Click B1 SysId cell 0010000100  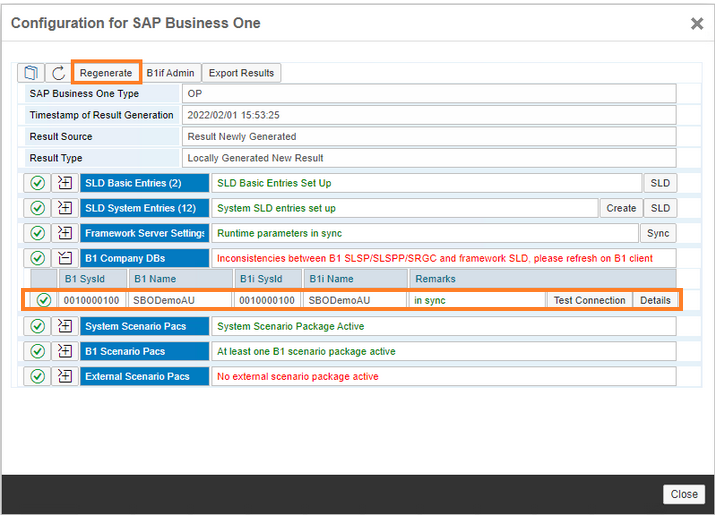pyautogui.click(x=93, y=300)
